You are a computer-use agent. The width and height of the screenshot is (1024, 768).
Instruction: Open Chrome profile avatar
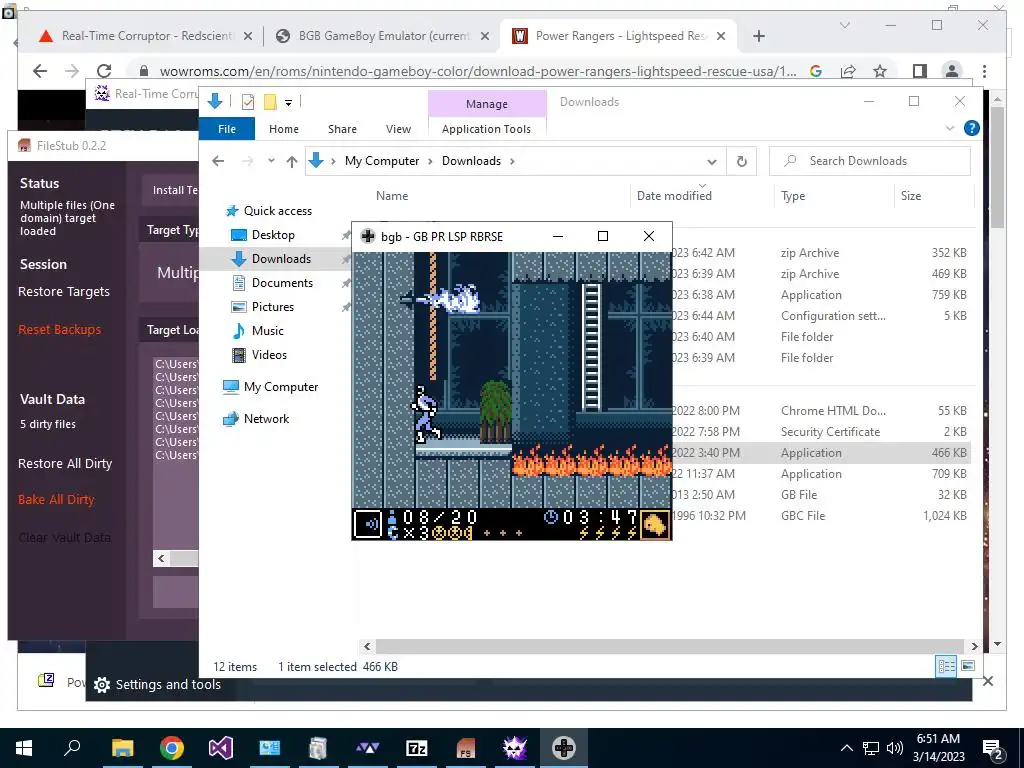(x=952, y=71)
